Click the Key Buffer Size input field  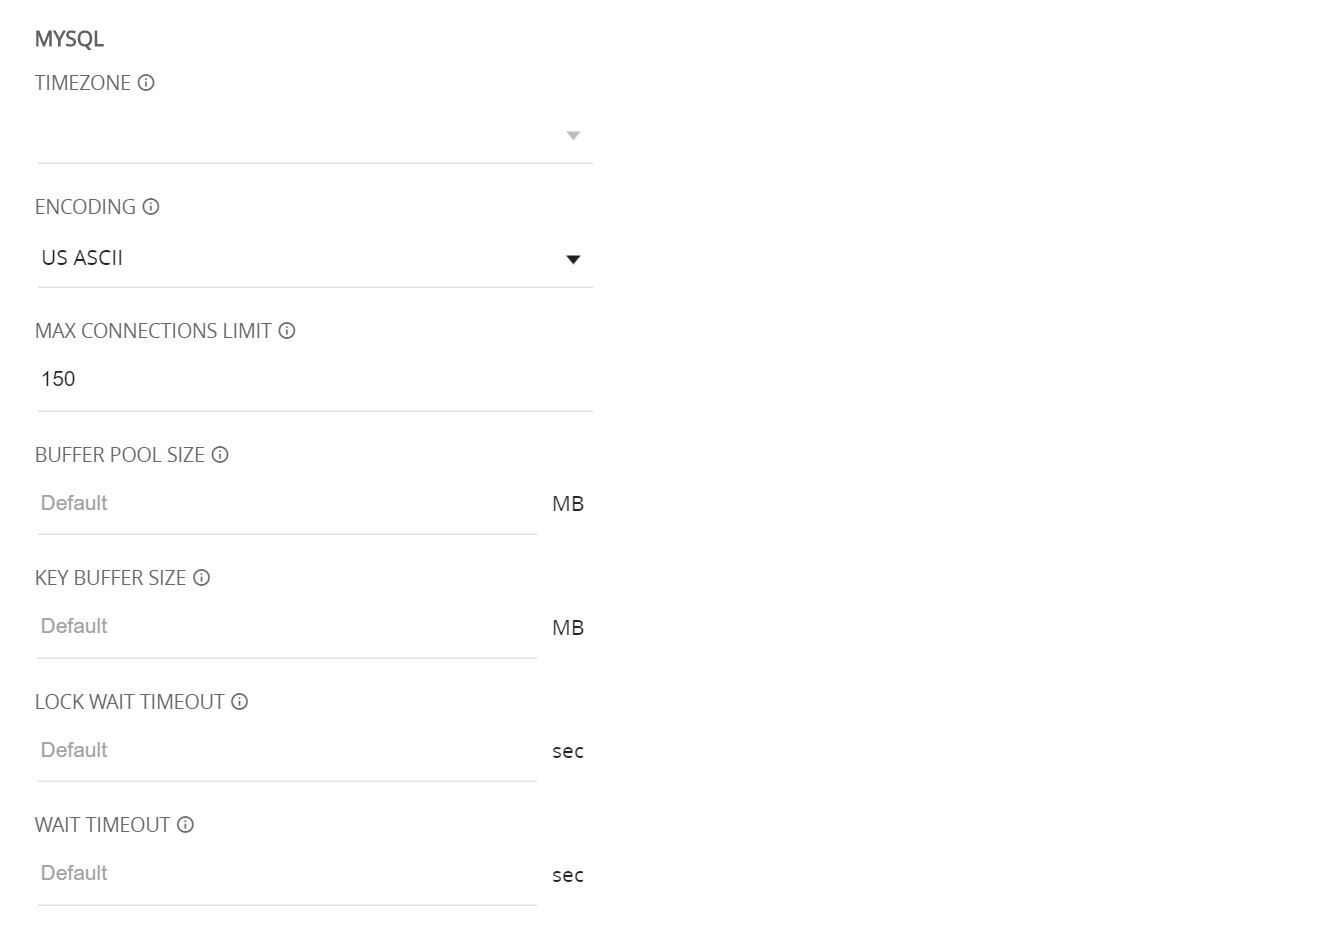tap(287, 627)
